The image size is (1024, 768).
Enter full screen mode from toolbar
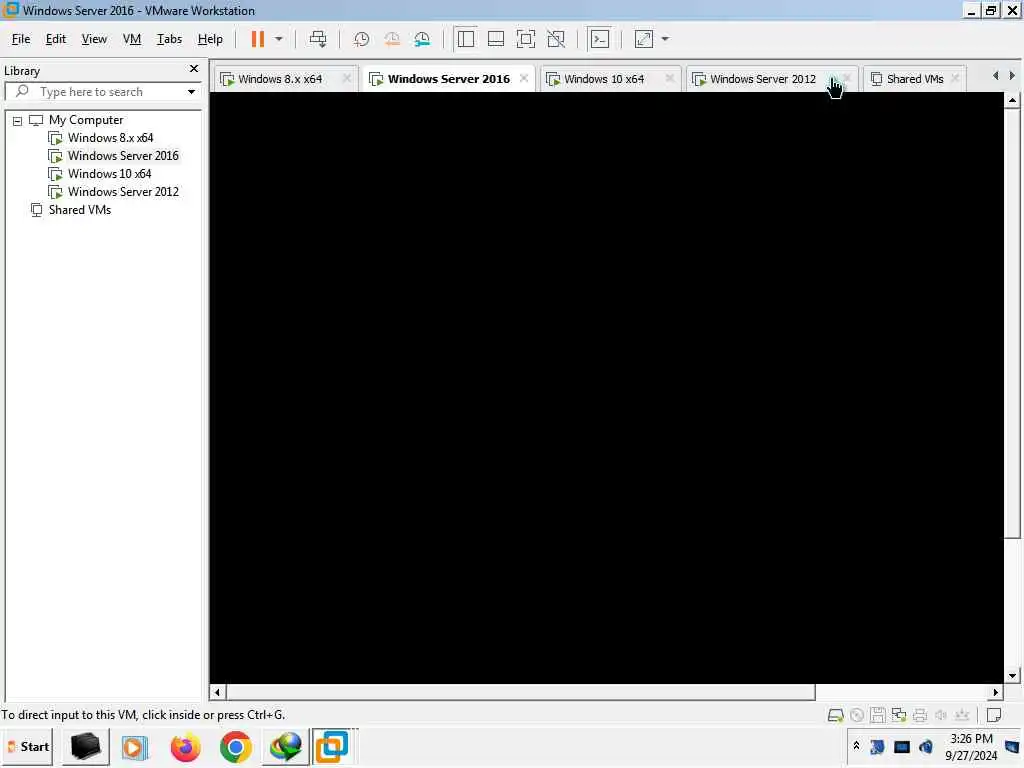pyautogui.click(x=526, y=39)
